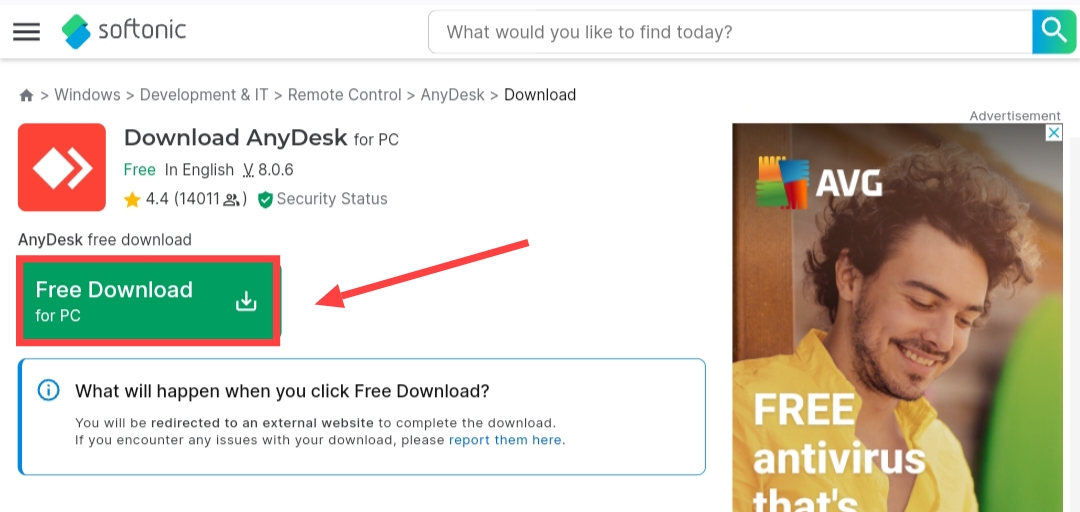Click the magnifying glass search button

[1054, 32]
